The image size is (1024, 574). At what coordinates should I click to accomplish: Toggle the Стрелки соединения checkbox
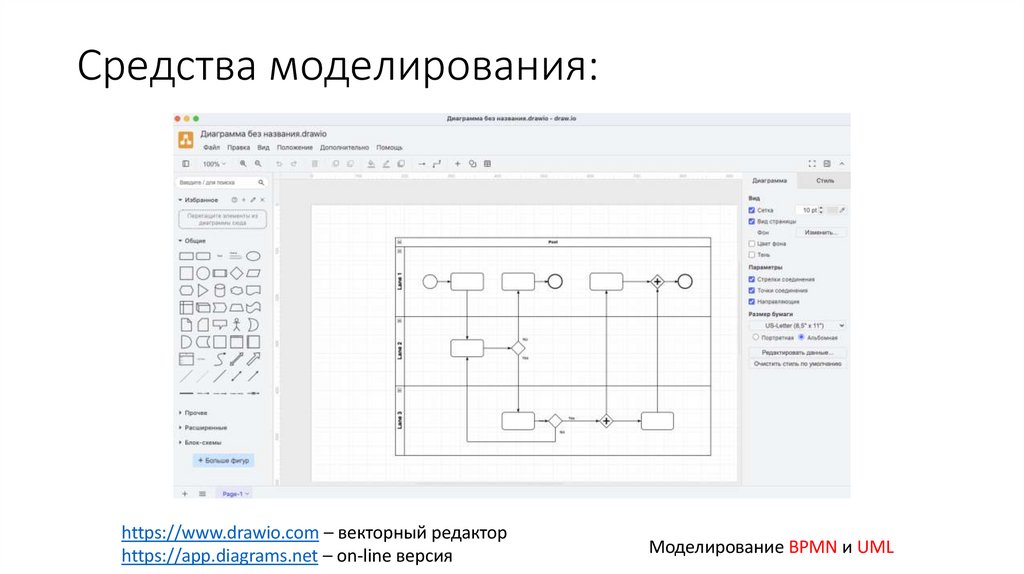pyautogui.click(x=752, y=279)
